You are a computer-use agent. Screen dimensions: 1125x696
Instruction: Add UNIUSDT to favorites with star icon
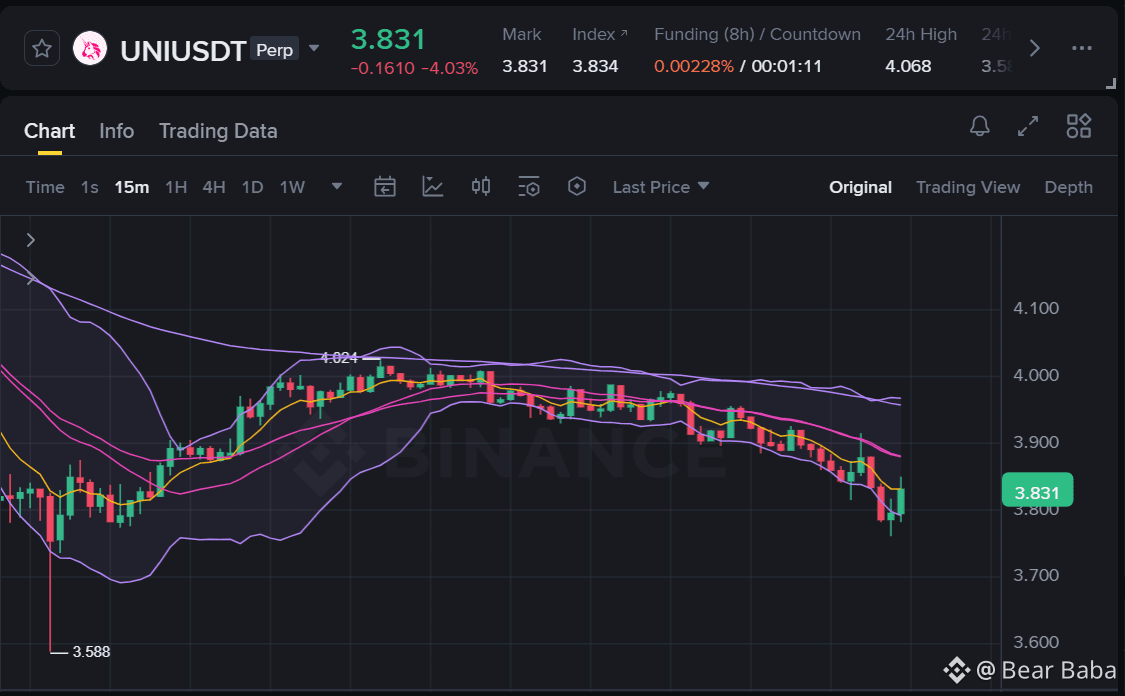pyautogui.click(x=42, y=49)
